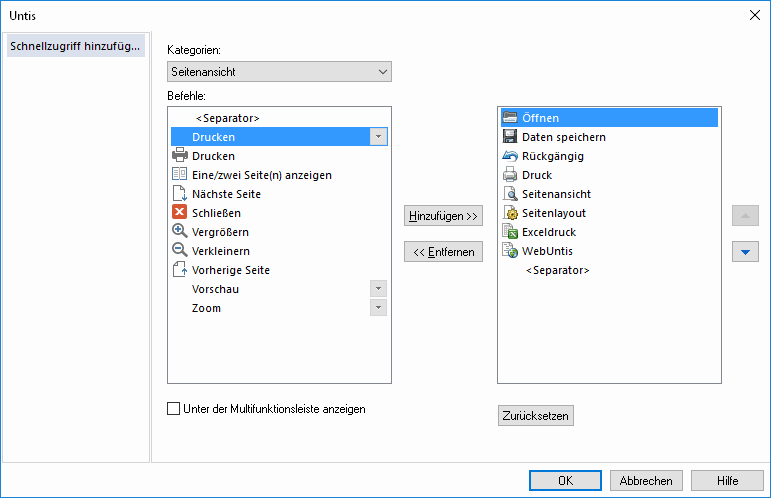Expand the Zoom dropdown arrow

click(x=378, y=308)
